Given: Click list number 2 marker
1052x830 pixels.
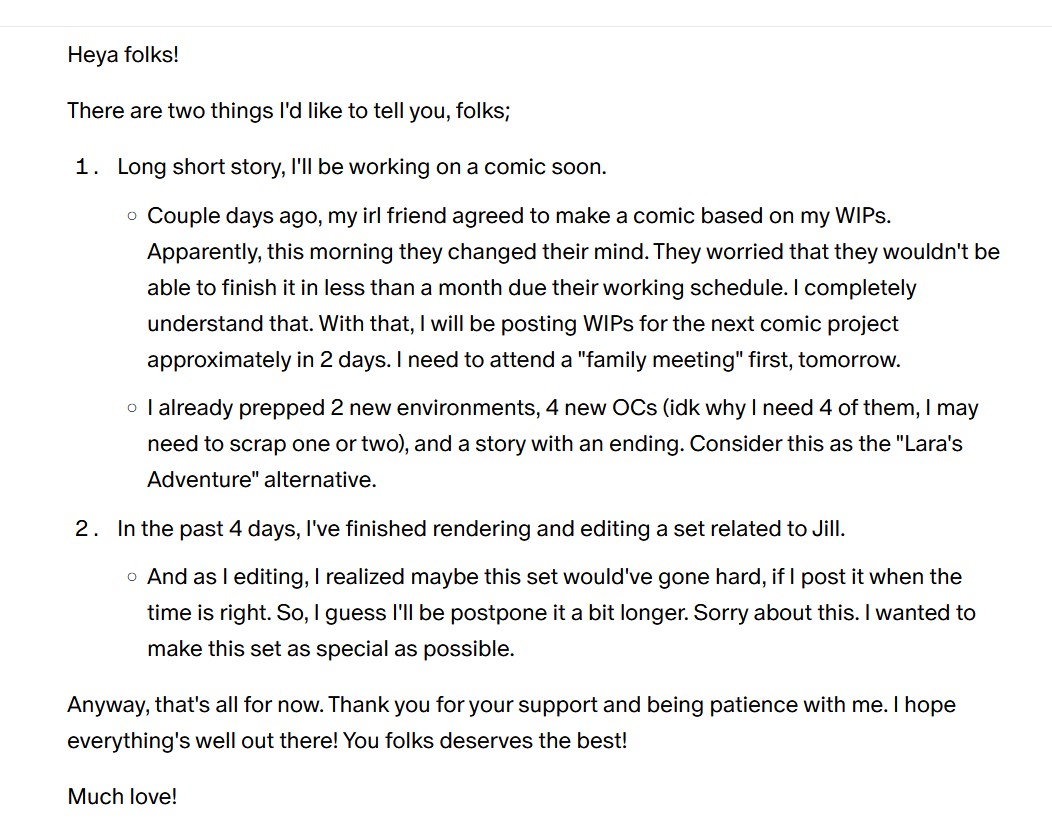Looking at the screenshot, I should tap(87, 529).
